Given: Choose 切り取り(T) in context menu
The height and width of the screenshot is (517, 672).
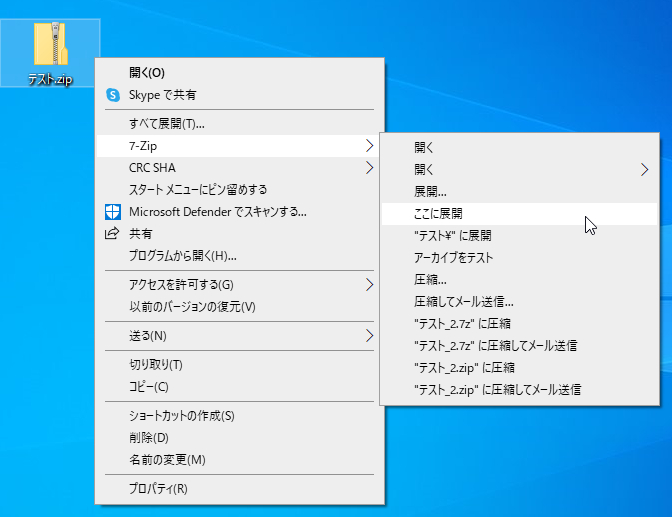Looking at the screenshot, I should pyautogui.click(x=240, y=365).
